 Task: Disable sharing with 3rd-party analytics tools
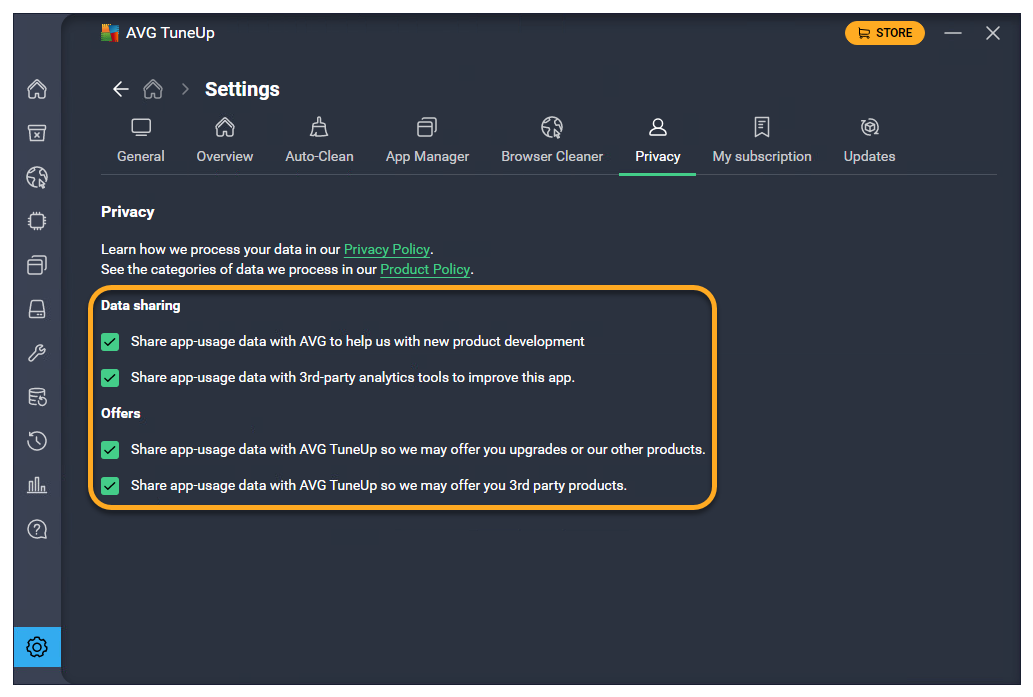[x=110, y=378]
